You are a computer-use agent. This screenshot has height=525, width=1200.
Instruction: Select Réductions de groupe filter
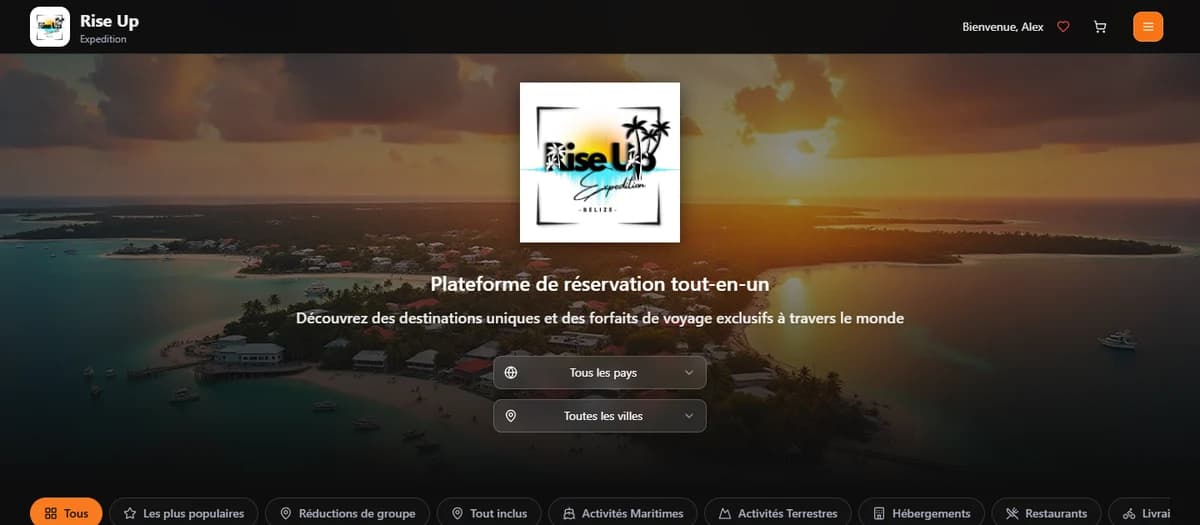point(347,513)
